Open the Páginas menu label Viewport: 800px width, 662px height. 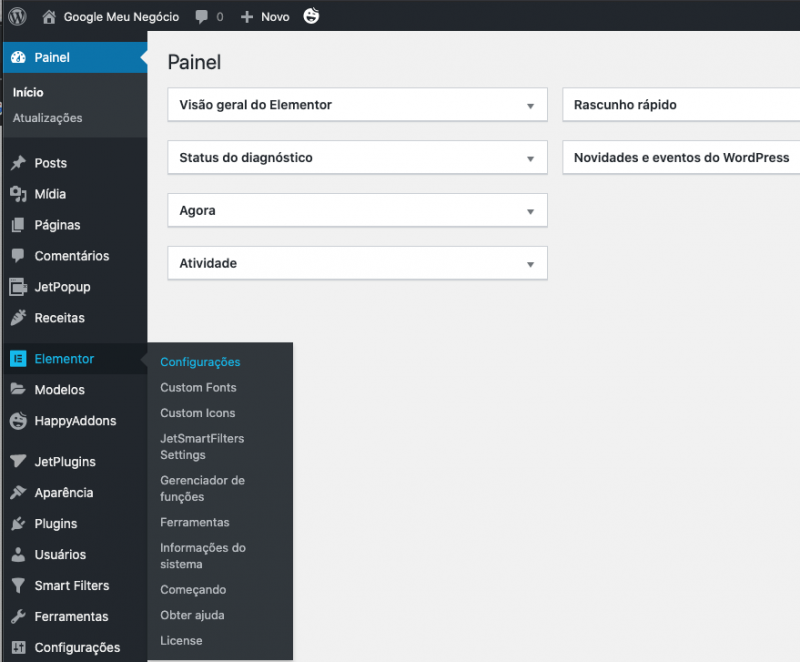pyautogui.click(x=57, y=225)
